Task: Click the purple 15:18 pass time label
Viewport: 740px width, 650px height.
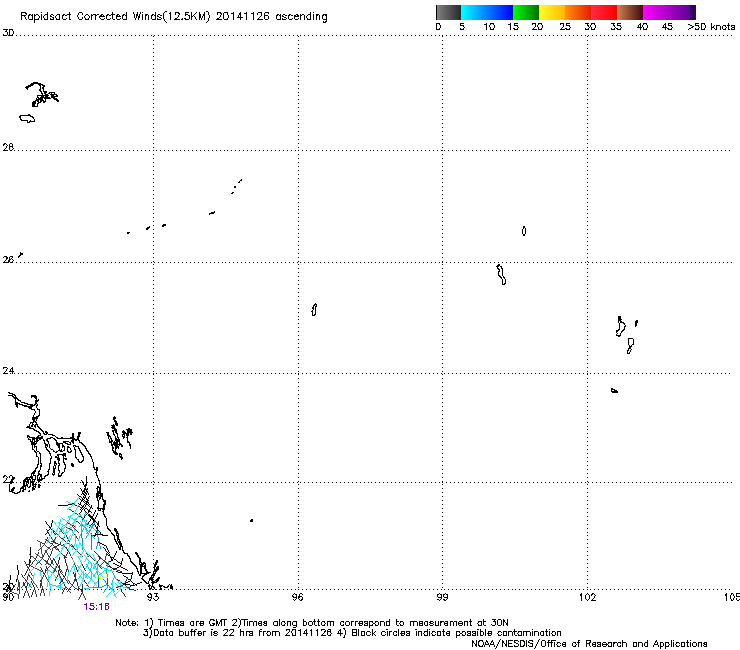Action: tap(96, 607)
